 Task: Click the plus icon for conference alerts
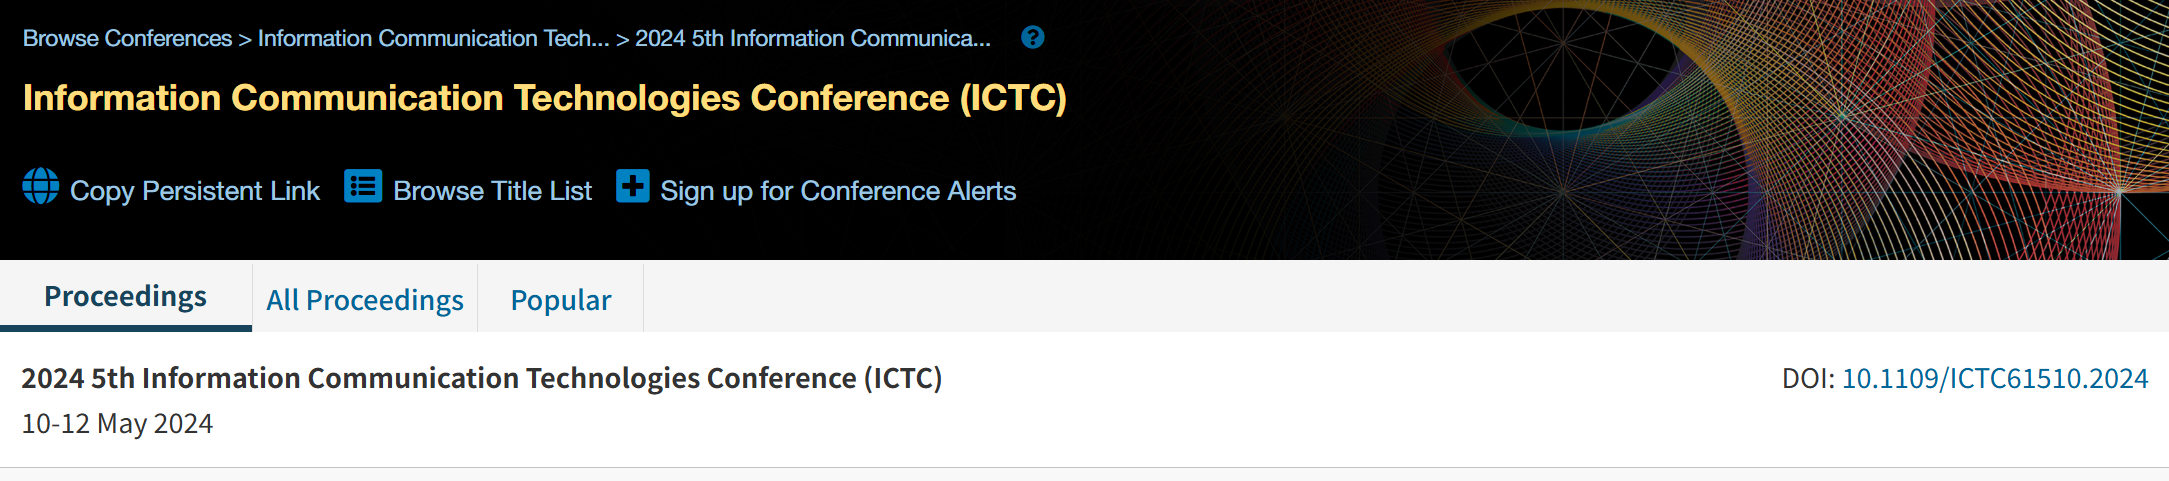coord(632,186)
